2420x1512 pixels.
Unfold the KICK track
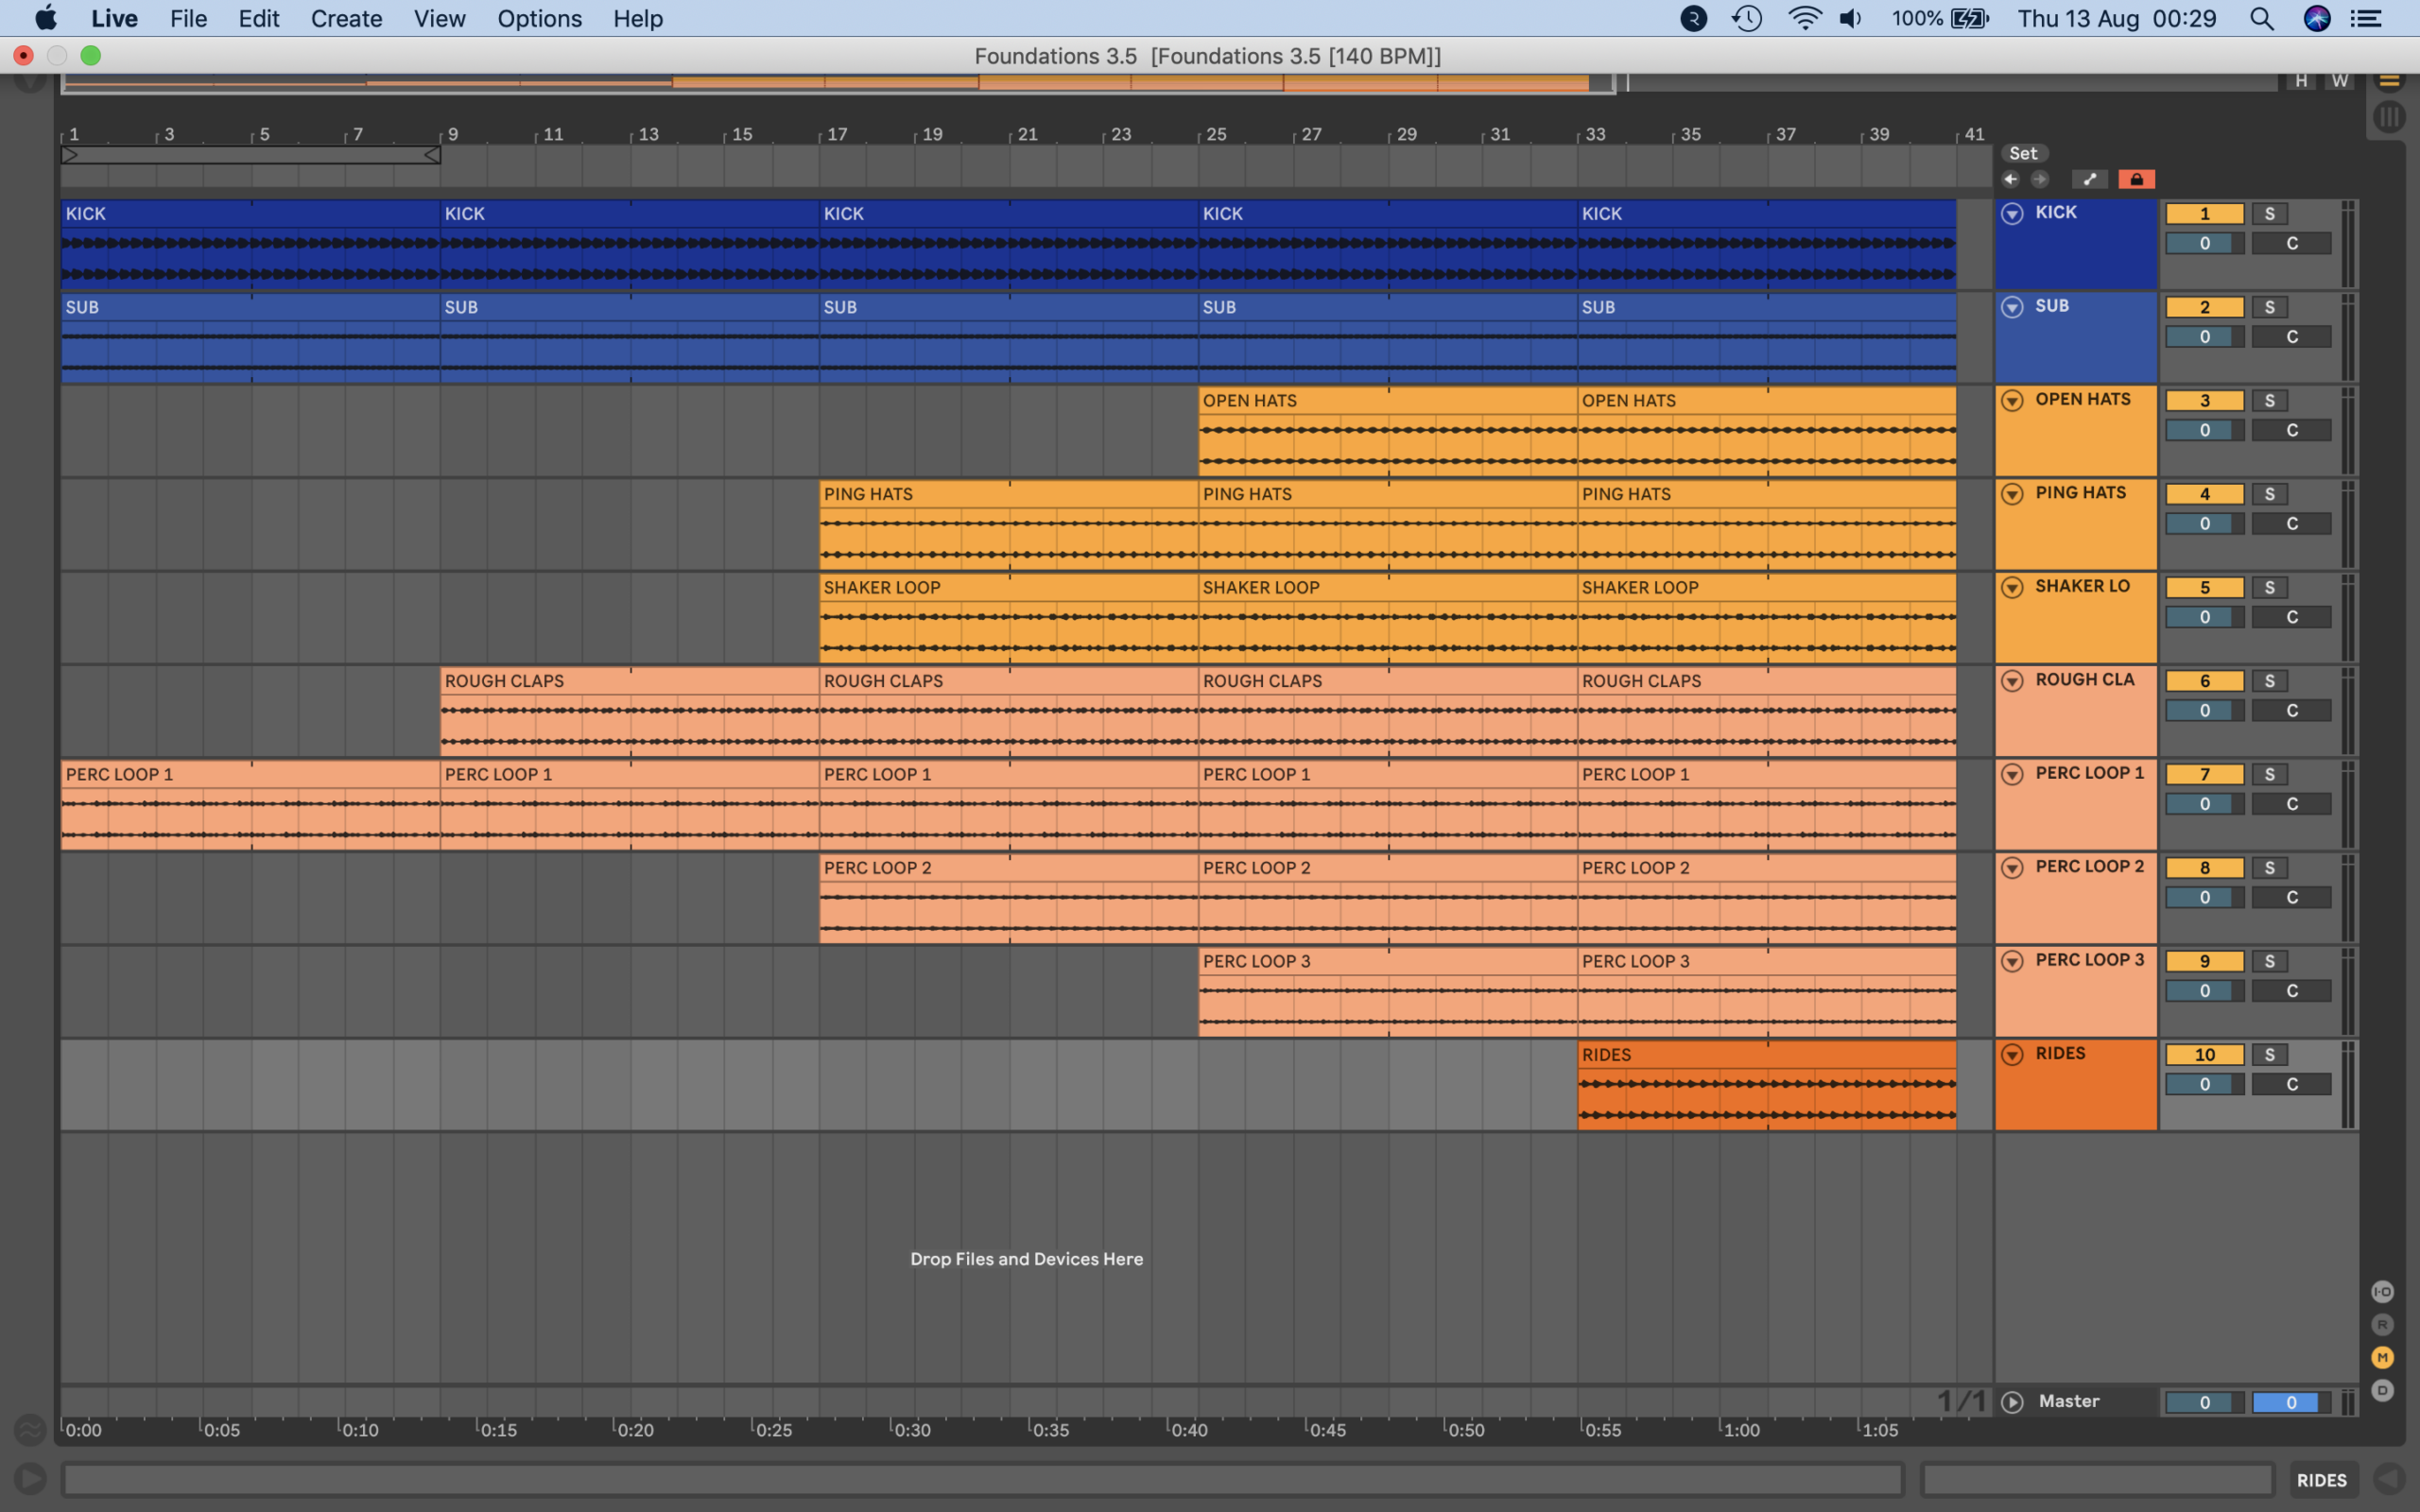pos(2012,213)
